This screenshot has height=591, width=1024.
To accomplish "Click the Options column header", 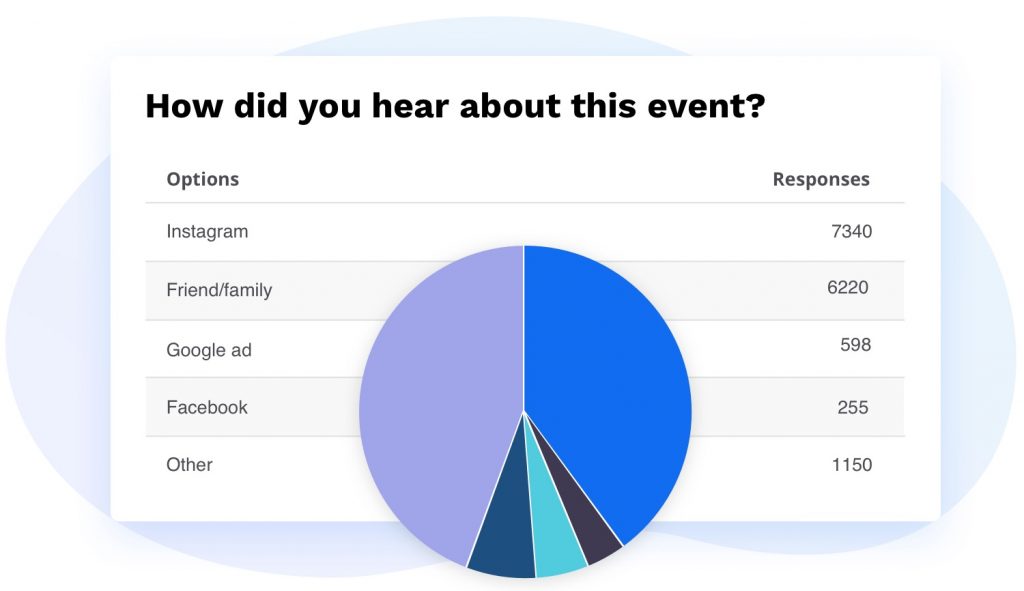I will click(x=202, y=180).
